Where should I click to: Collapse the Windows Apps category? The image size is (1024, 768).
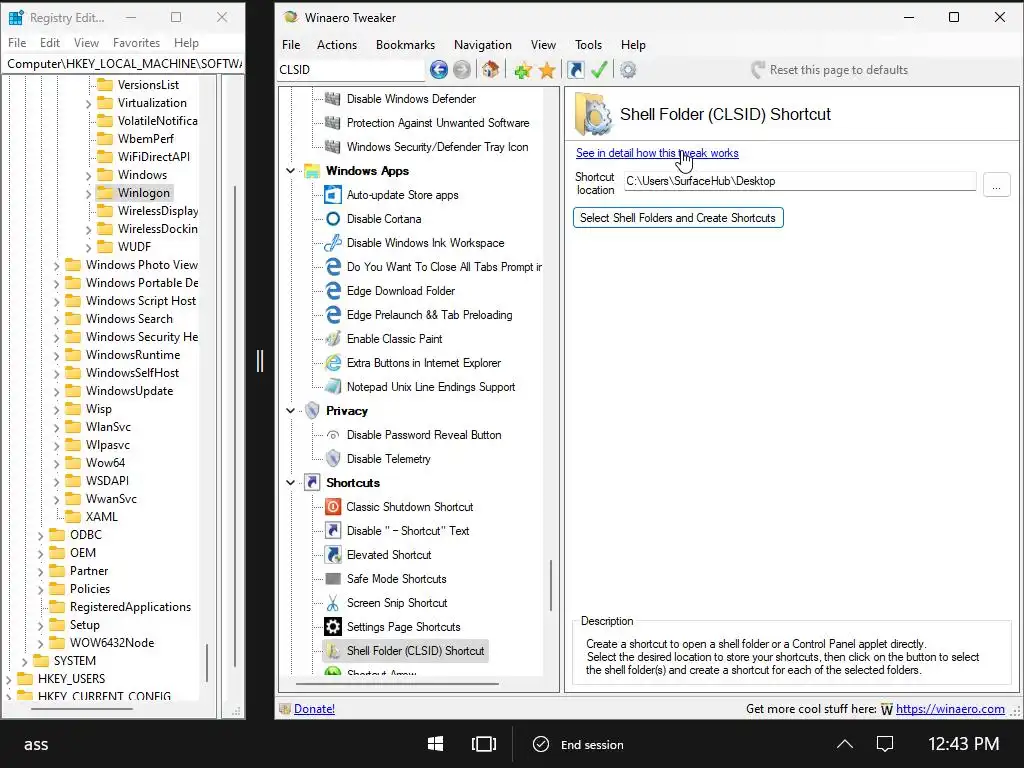tap(291, 171)
